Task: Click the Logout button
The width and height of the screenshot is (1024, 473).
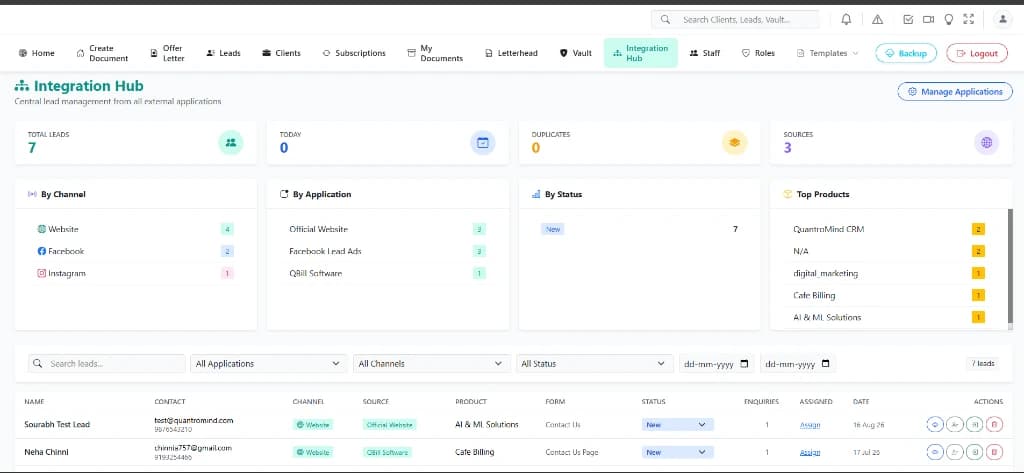Action: (977, 53)
